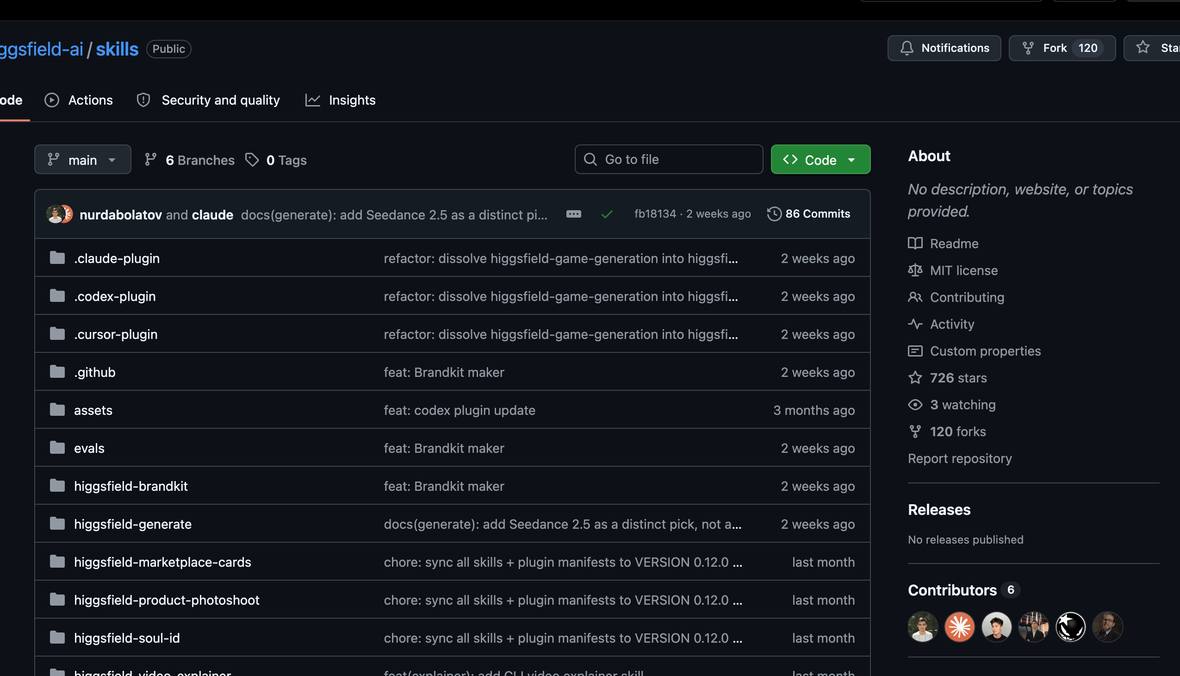Open the .github folder
Screen dimensions: 1180x676
coord(95,373)
